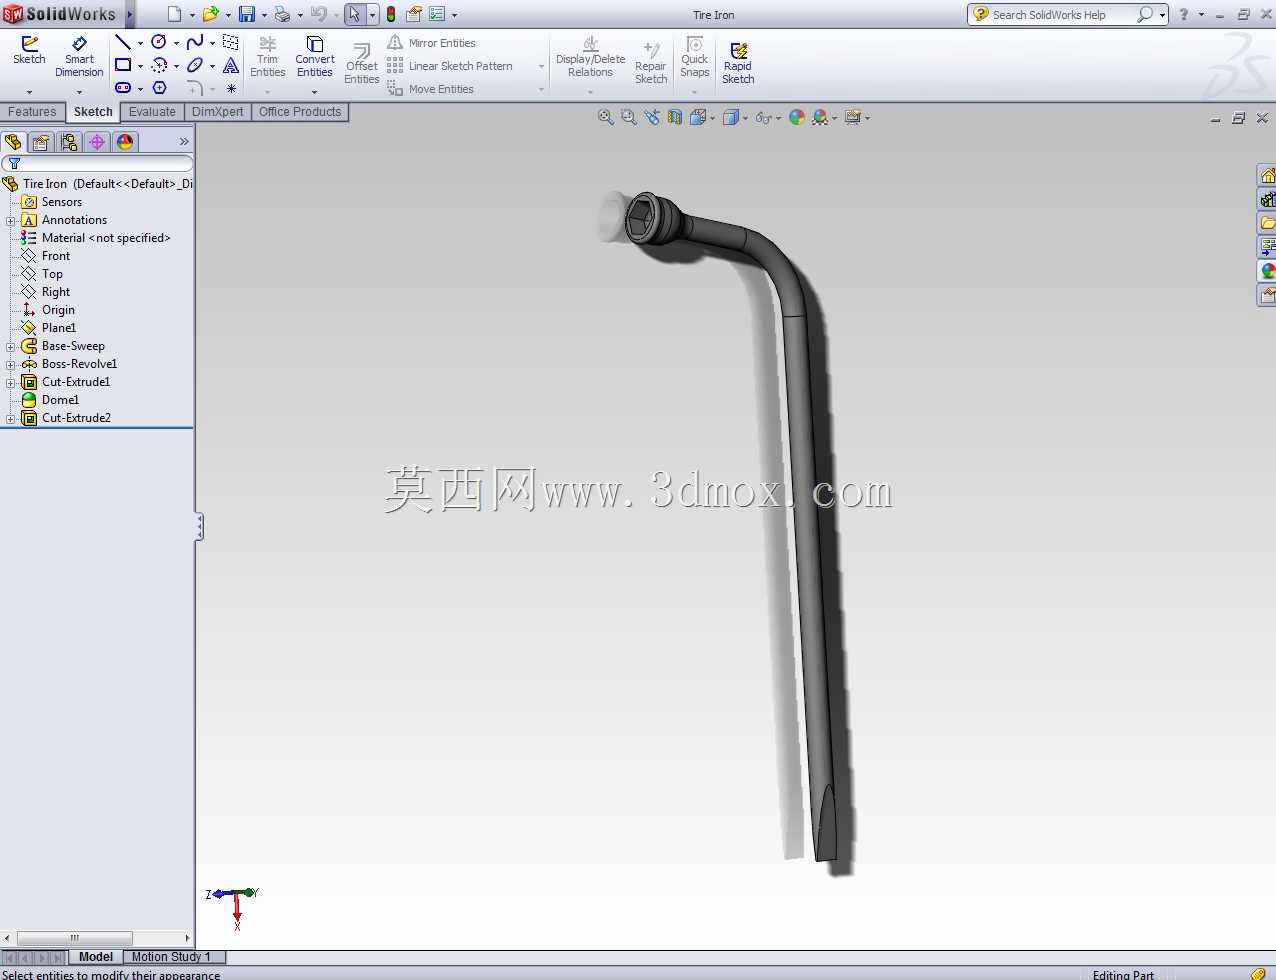The image size is (1276, 980).
Task: Expand the Boss-Revolve1 feature
Action: pos(10,364)
